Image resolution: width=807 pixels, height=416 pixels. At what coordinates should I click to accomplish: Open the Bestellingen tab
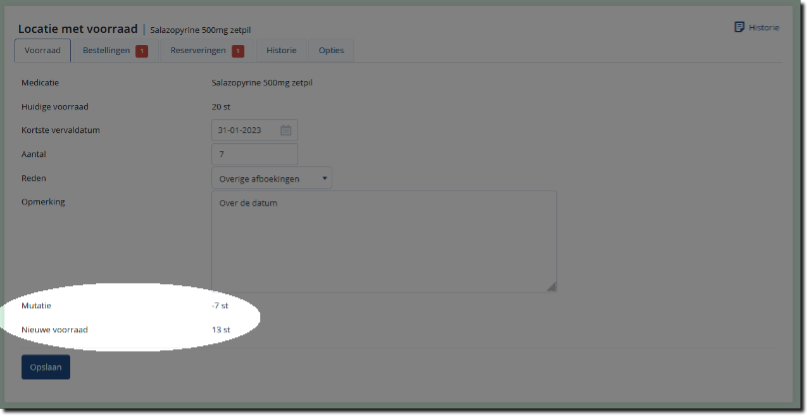click(106, 51)
